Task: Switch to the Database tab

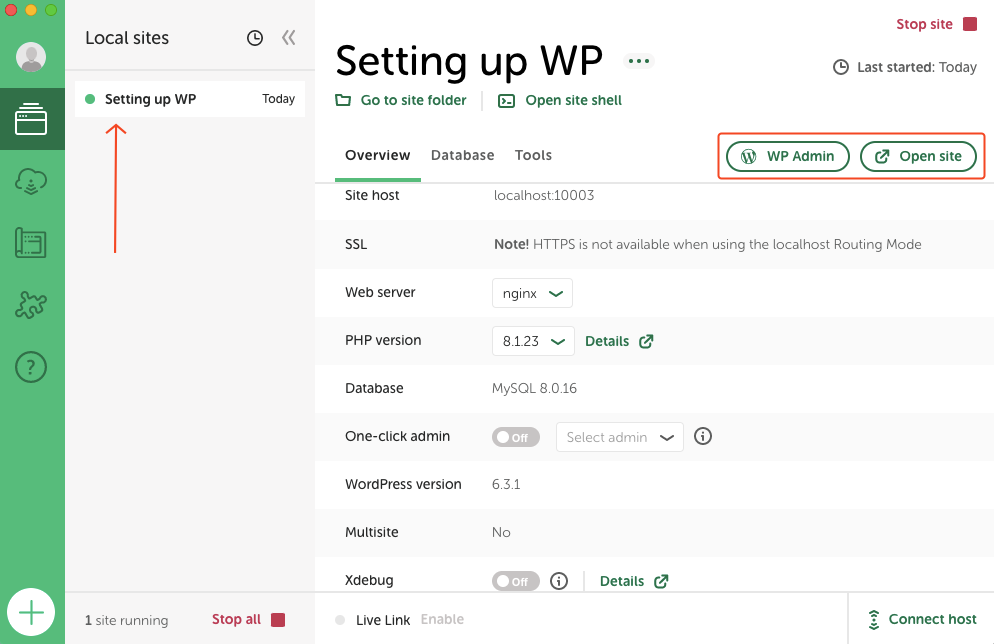Action: pos(462,155)
